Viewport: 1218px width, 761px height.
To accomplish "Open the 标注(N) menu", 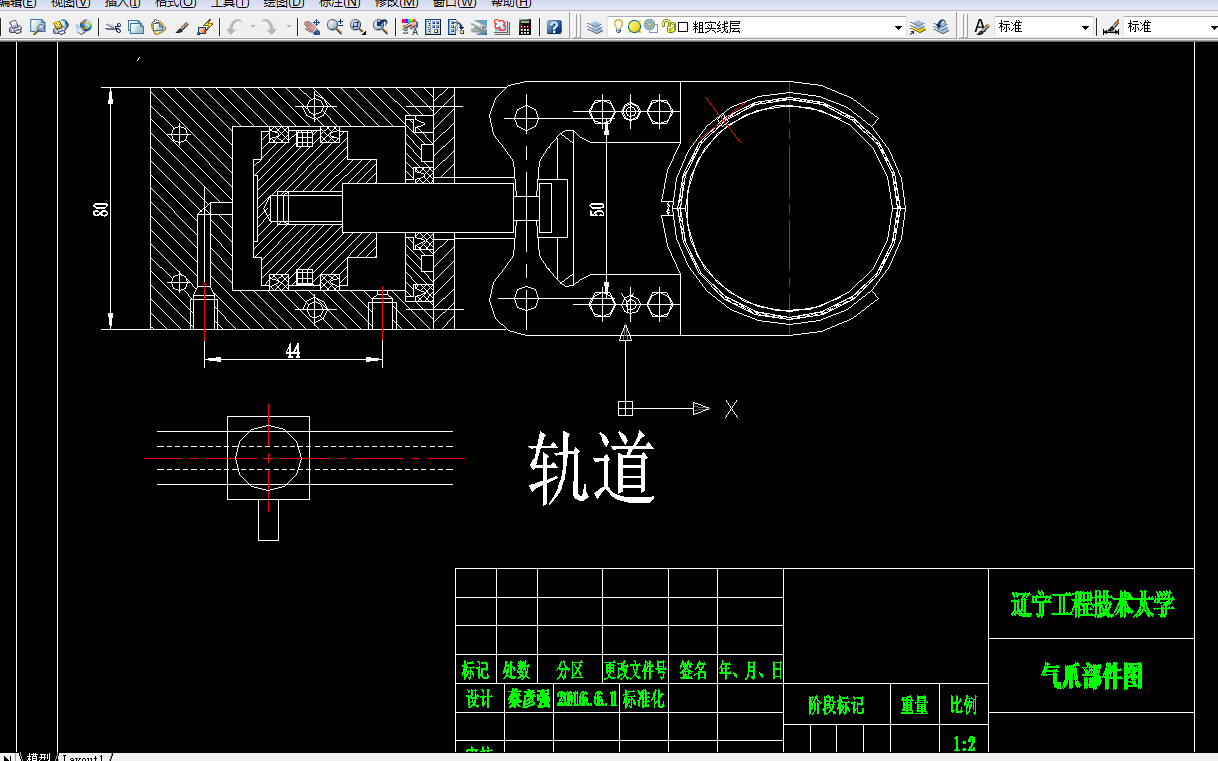I will tap(339, 4).
